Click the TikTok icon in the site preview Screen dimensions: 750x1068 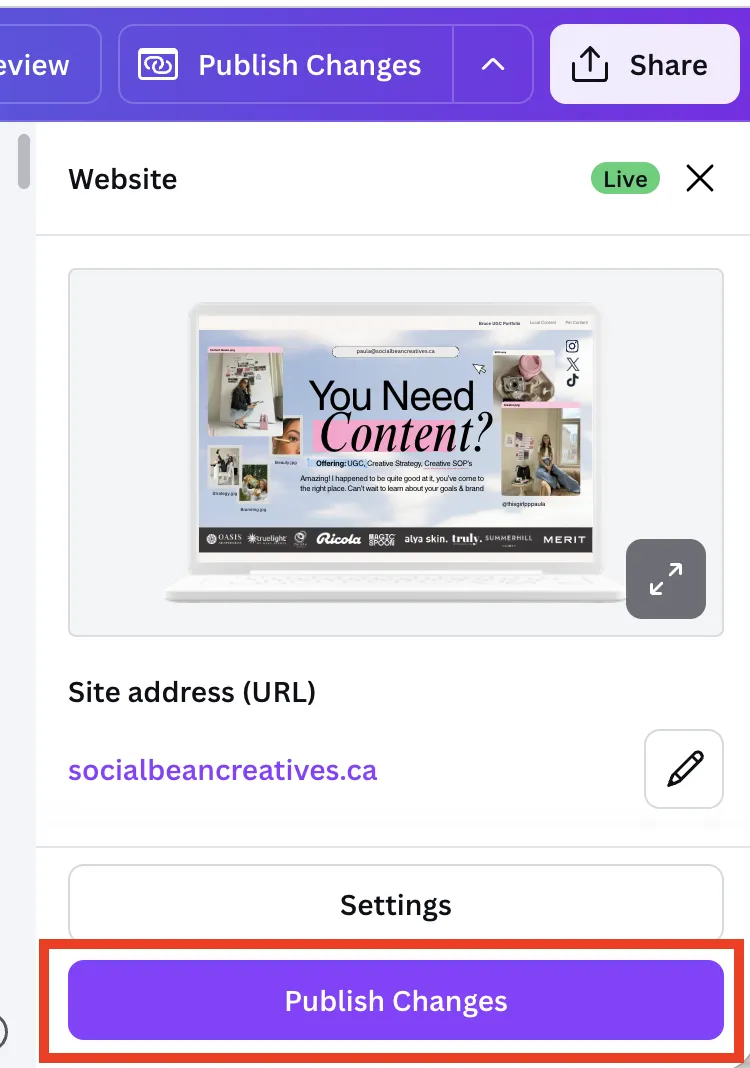click(x=572, y=380)
